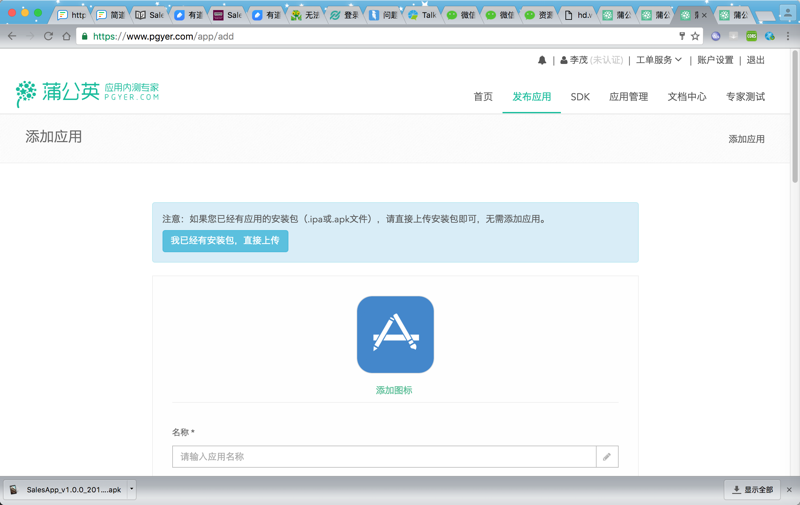Open 账户设置 link
800x505 pixels.
[x=715, y=60]
